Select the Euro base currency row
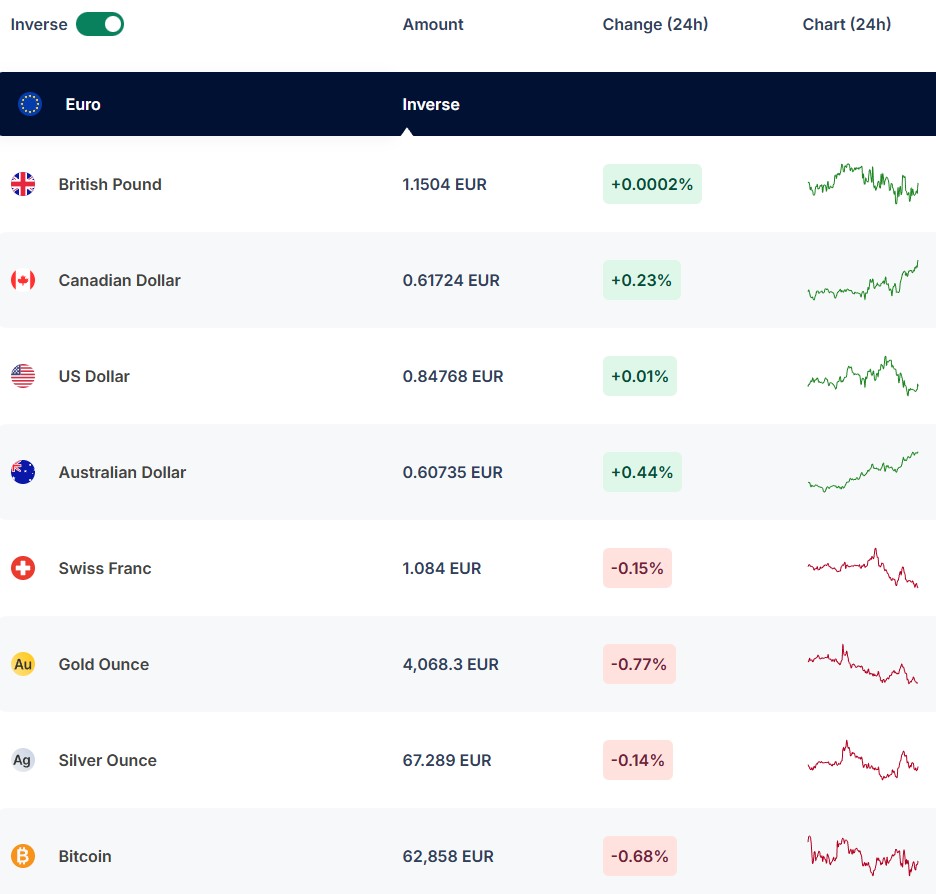Image resolution: width=936 pixels, height=894 pixels. 200,104
